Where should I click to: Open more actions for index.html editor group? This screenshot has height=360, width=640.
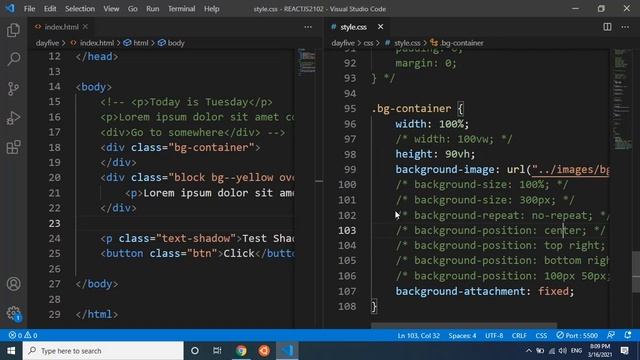click(308, 27)
